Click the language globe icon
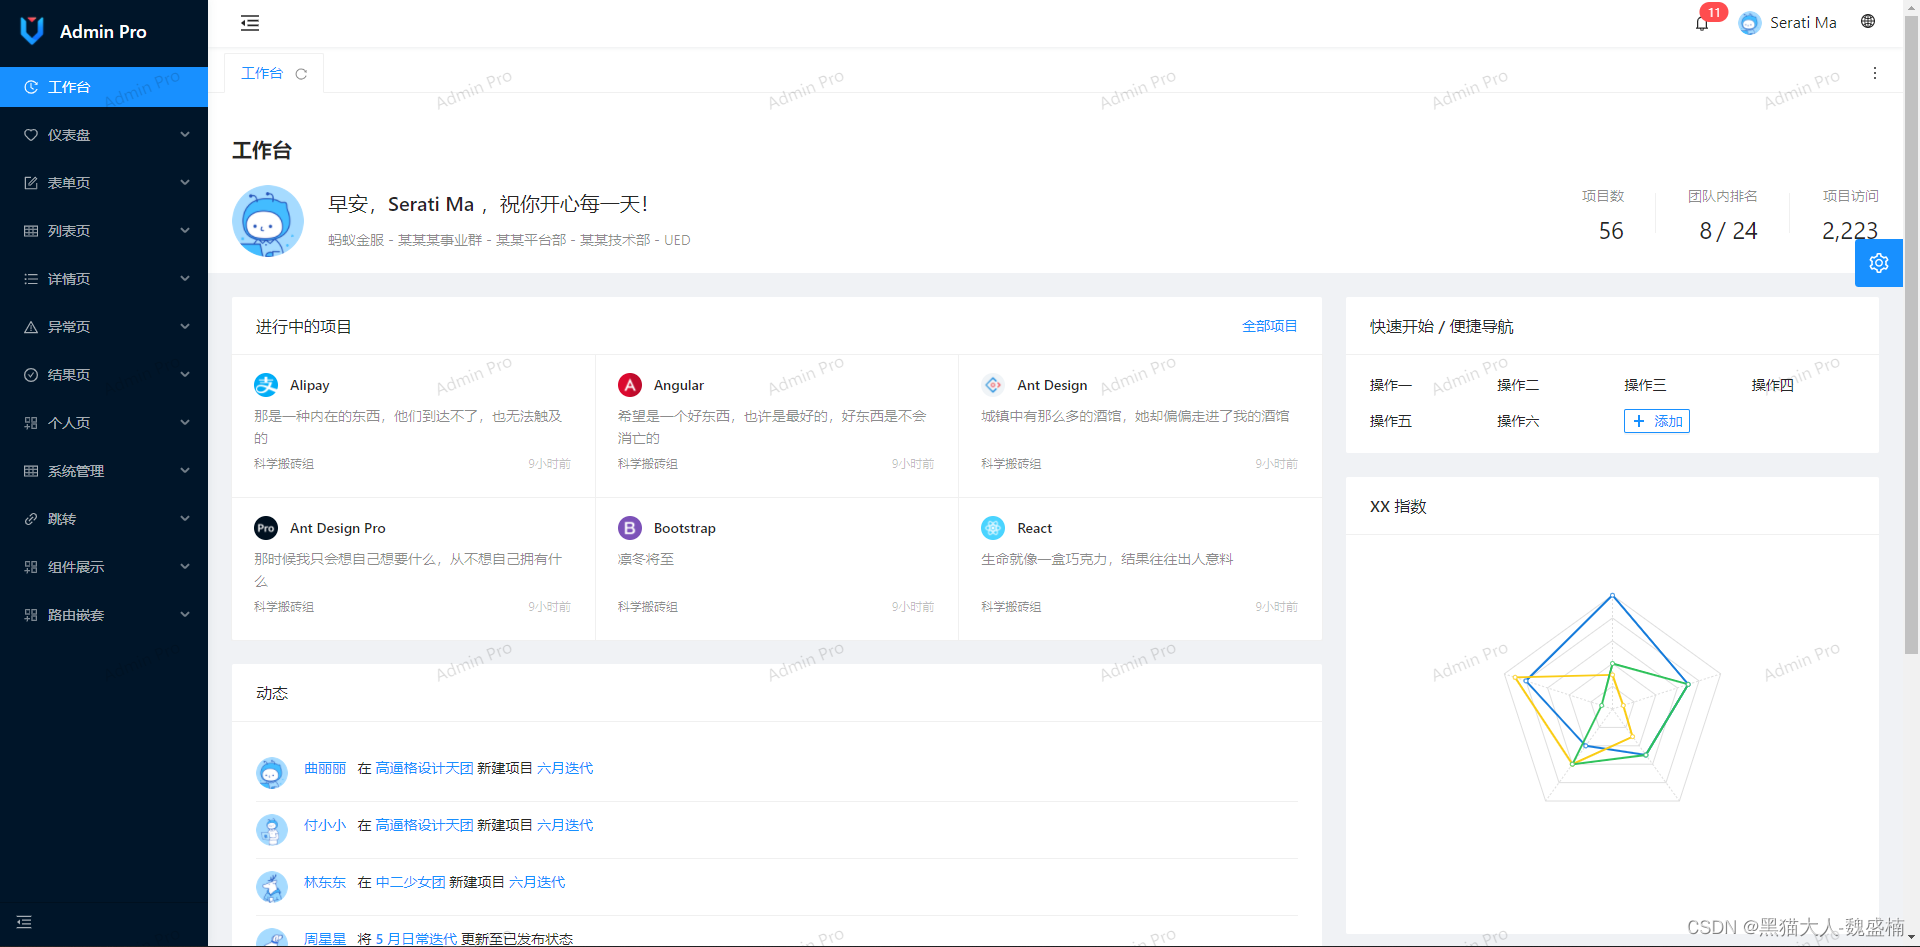 [x=1868, y=21]
